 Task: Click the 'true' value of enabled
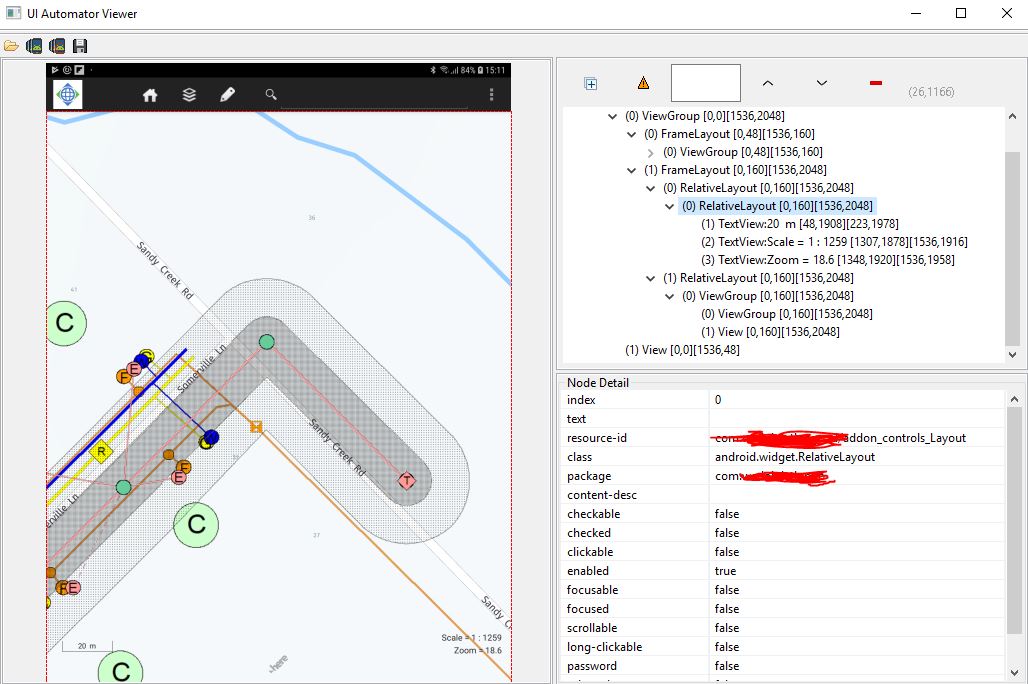pyautogui.click(x=725, y=571)
